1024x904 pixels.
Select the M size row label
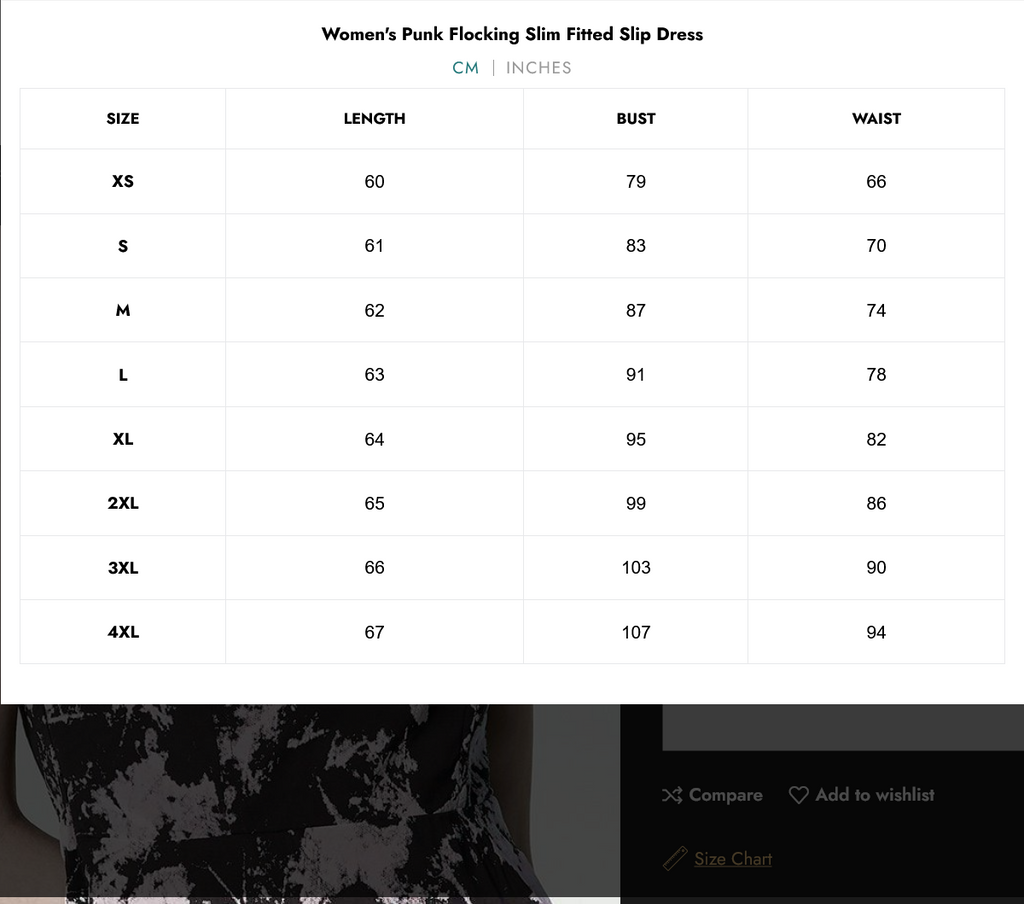123,311
